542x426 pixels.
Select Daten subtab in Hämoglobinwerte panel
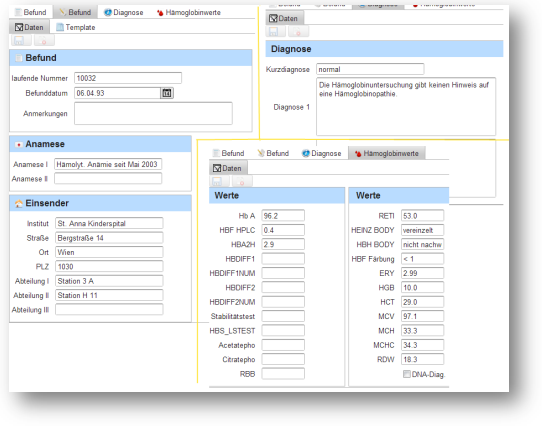coord(228,168)
